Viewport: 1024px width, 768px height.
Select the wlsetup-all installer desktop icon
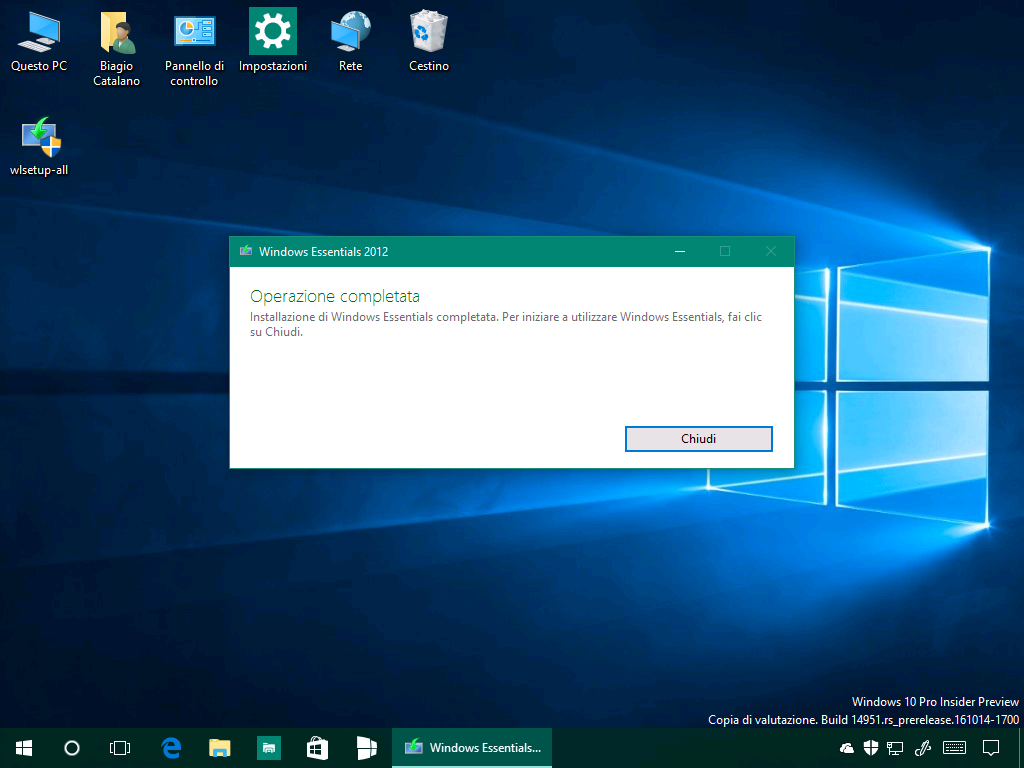coord(39,146)
